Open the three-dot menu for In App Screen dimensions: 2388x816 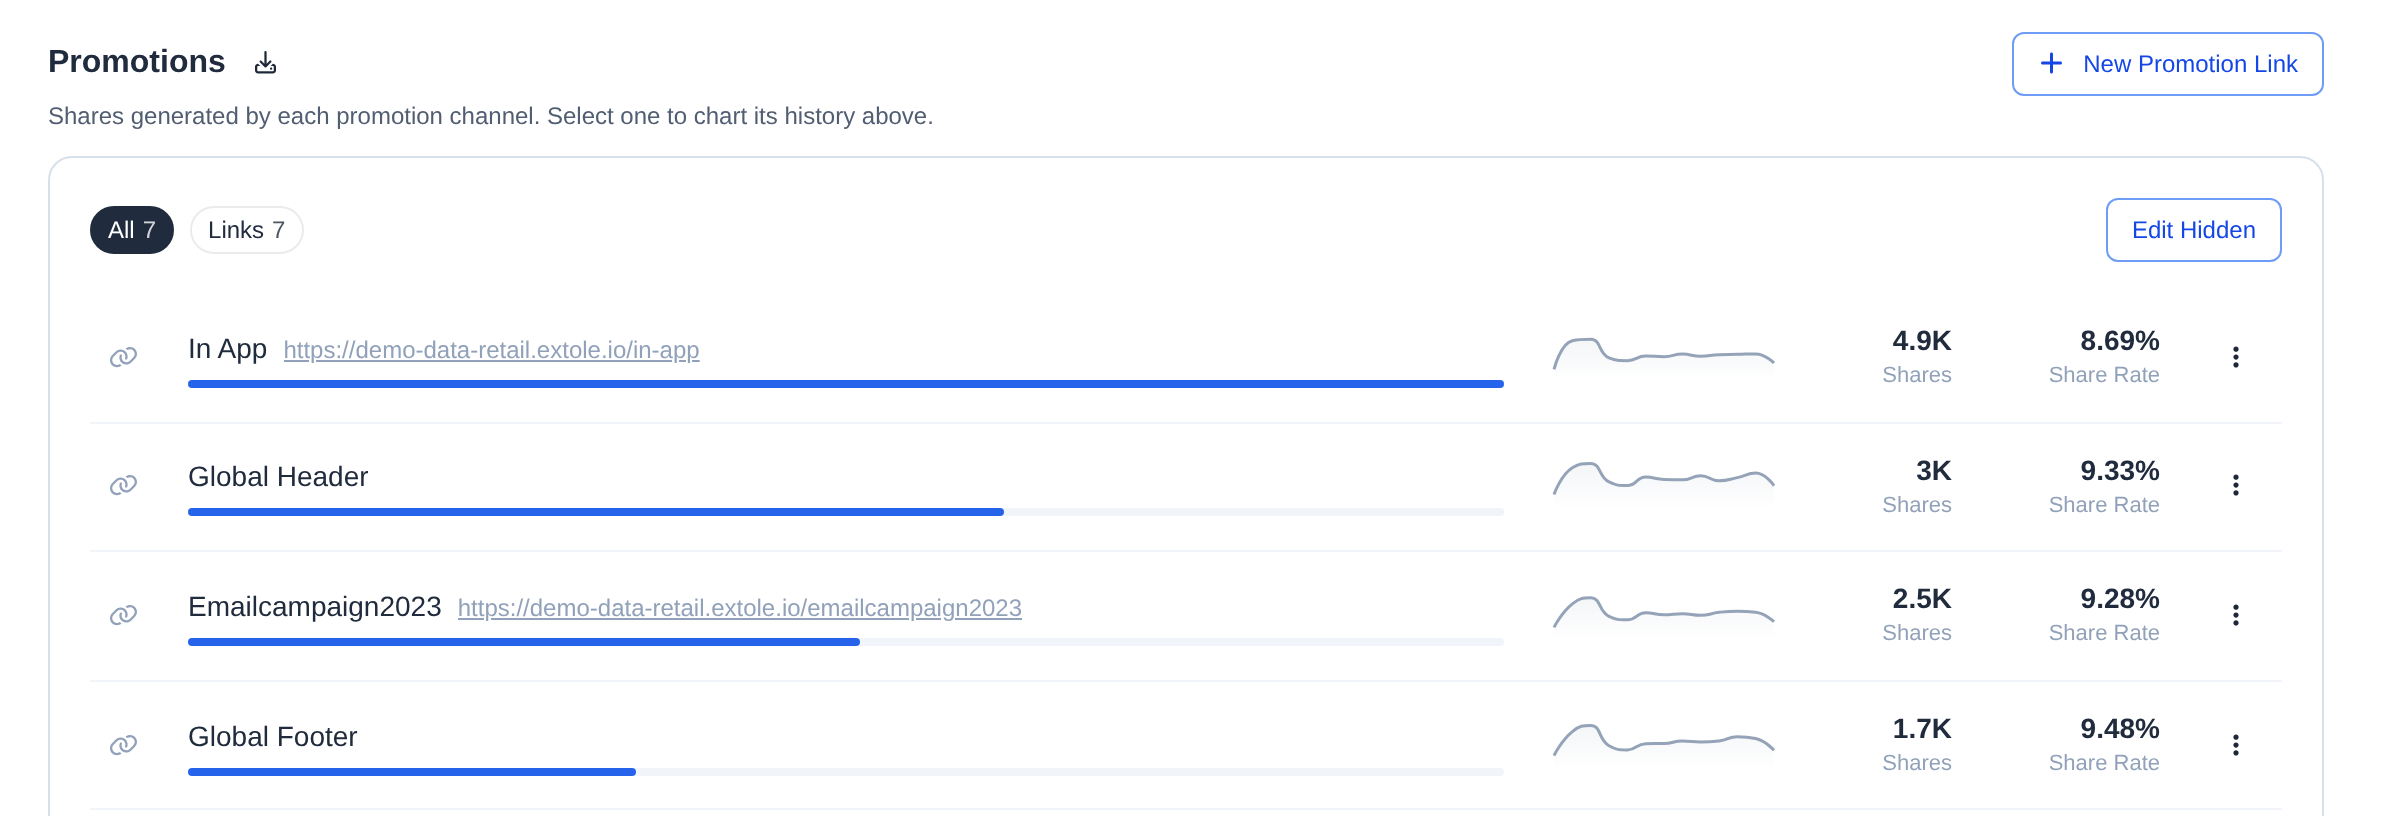(2236, 357)
